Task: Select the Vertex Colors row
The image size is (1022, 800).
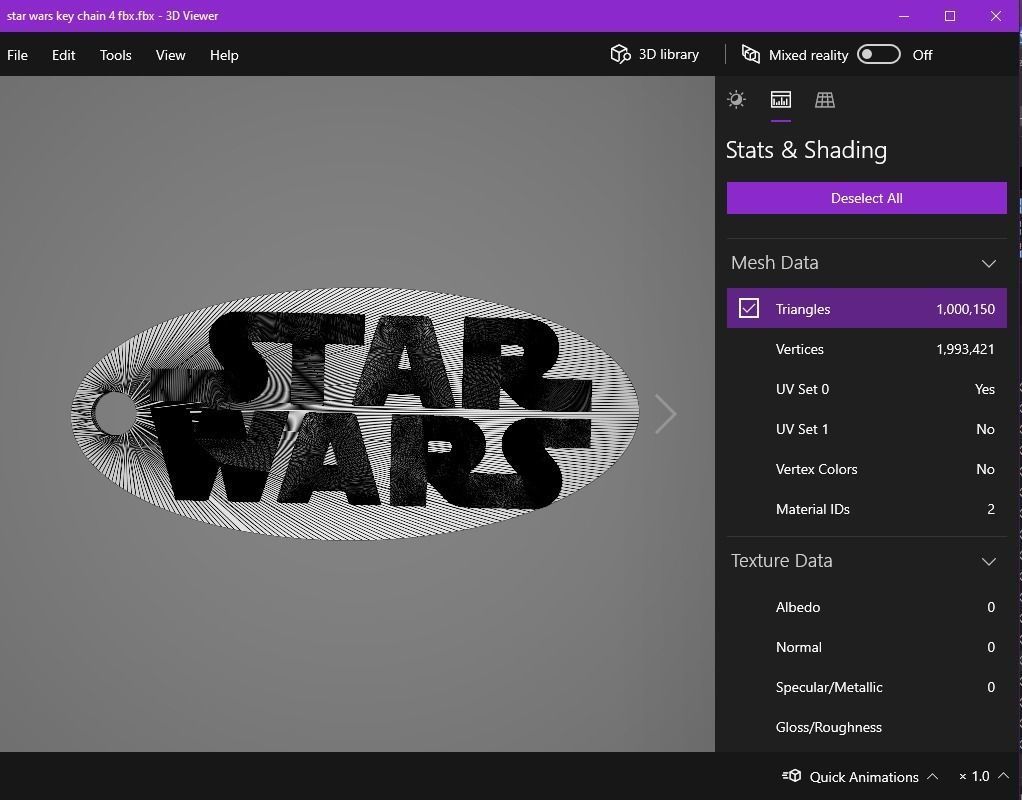Action: pos(866,469)
